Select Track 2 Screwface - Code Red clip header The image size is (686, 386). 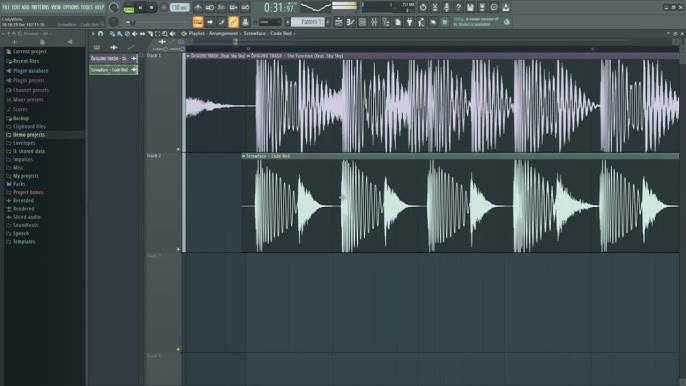click(x=460, y=156)
